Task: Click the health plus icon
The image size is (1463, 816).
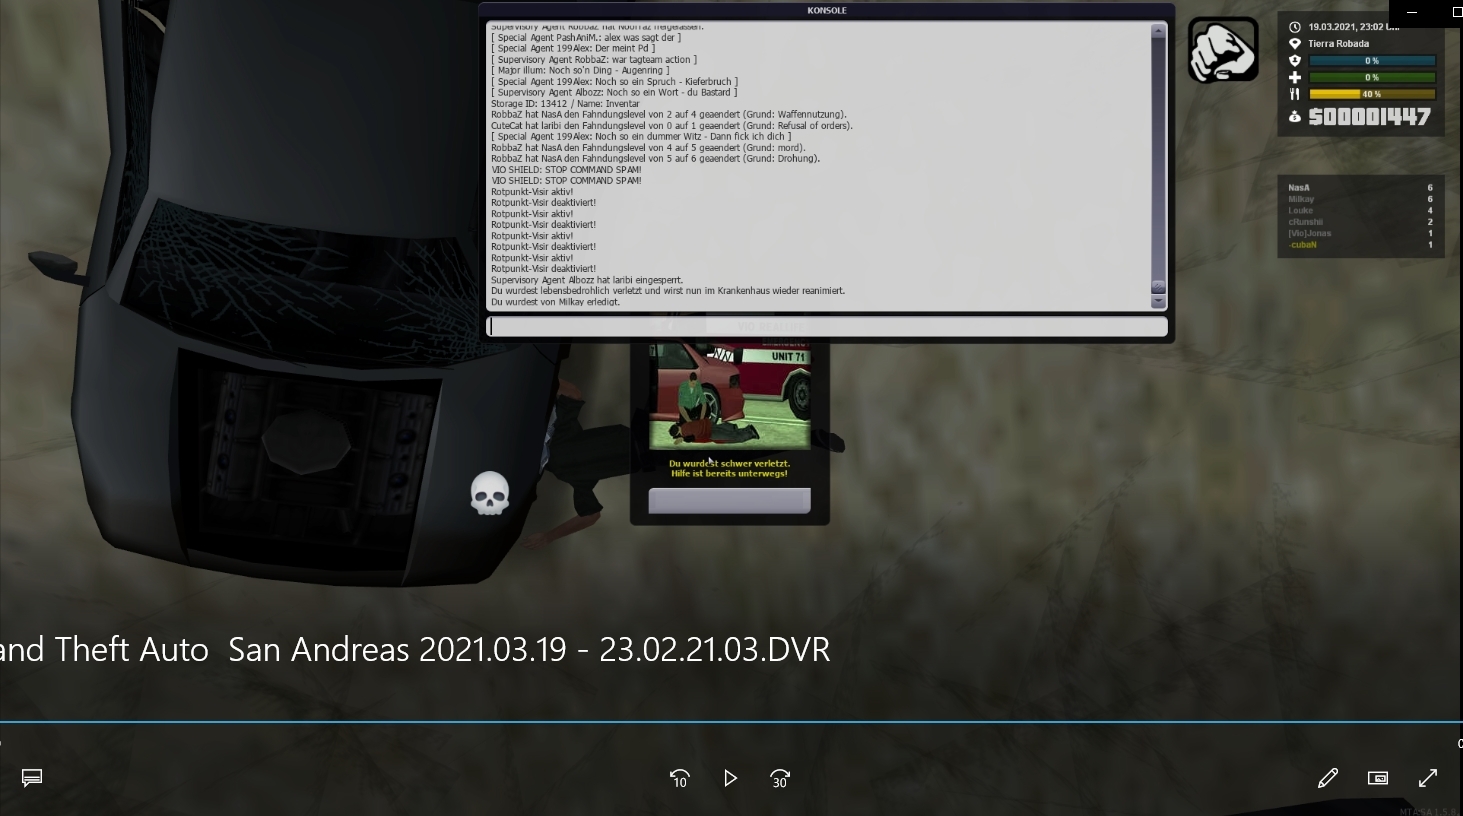Action: coord(1295,77)
